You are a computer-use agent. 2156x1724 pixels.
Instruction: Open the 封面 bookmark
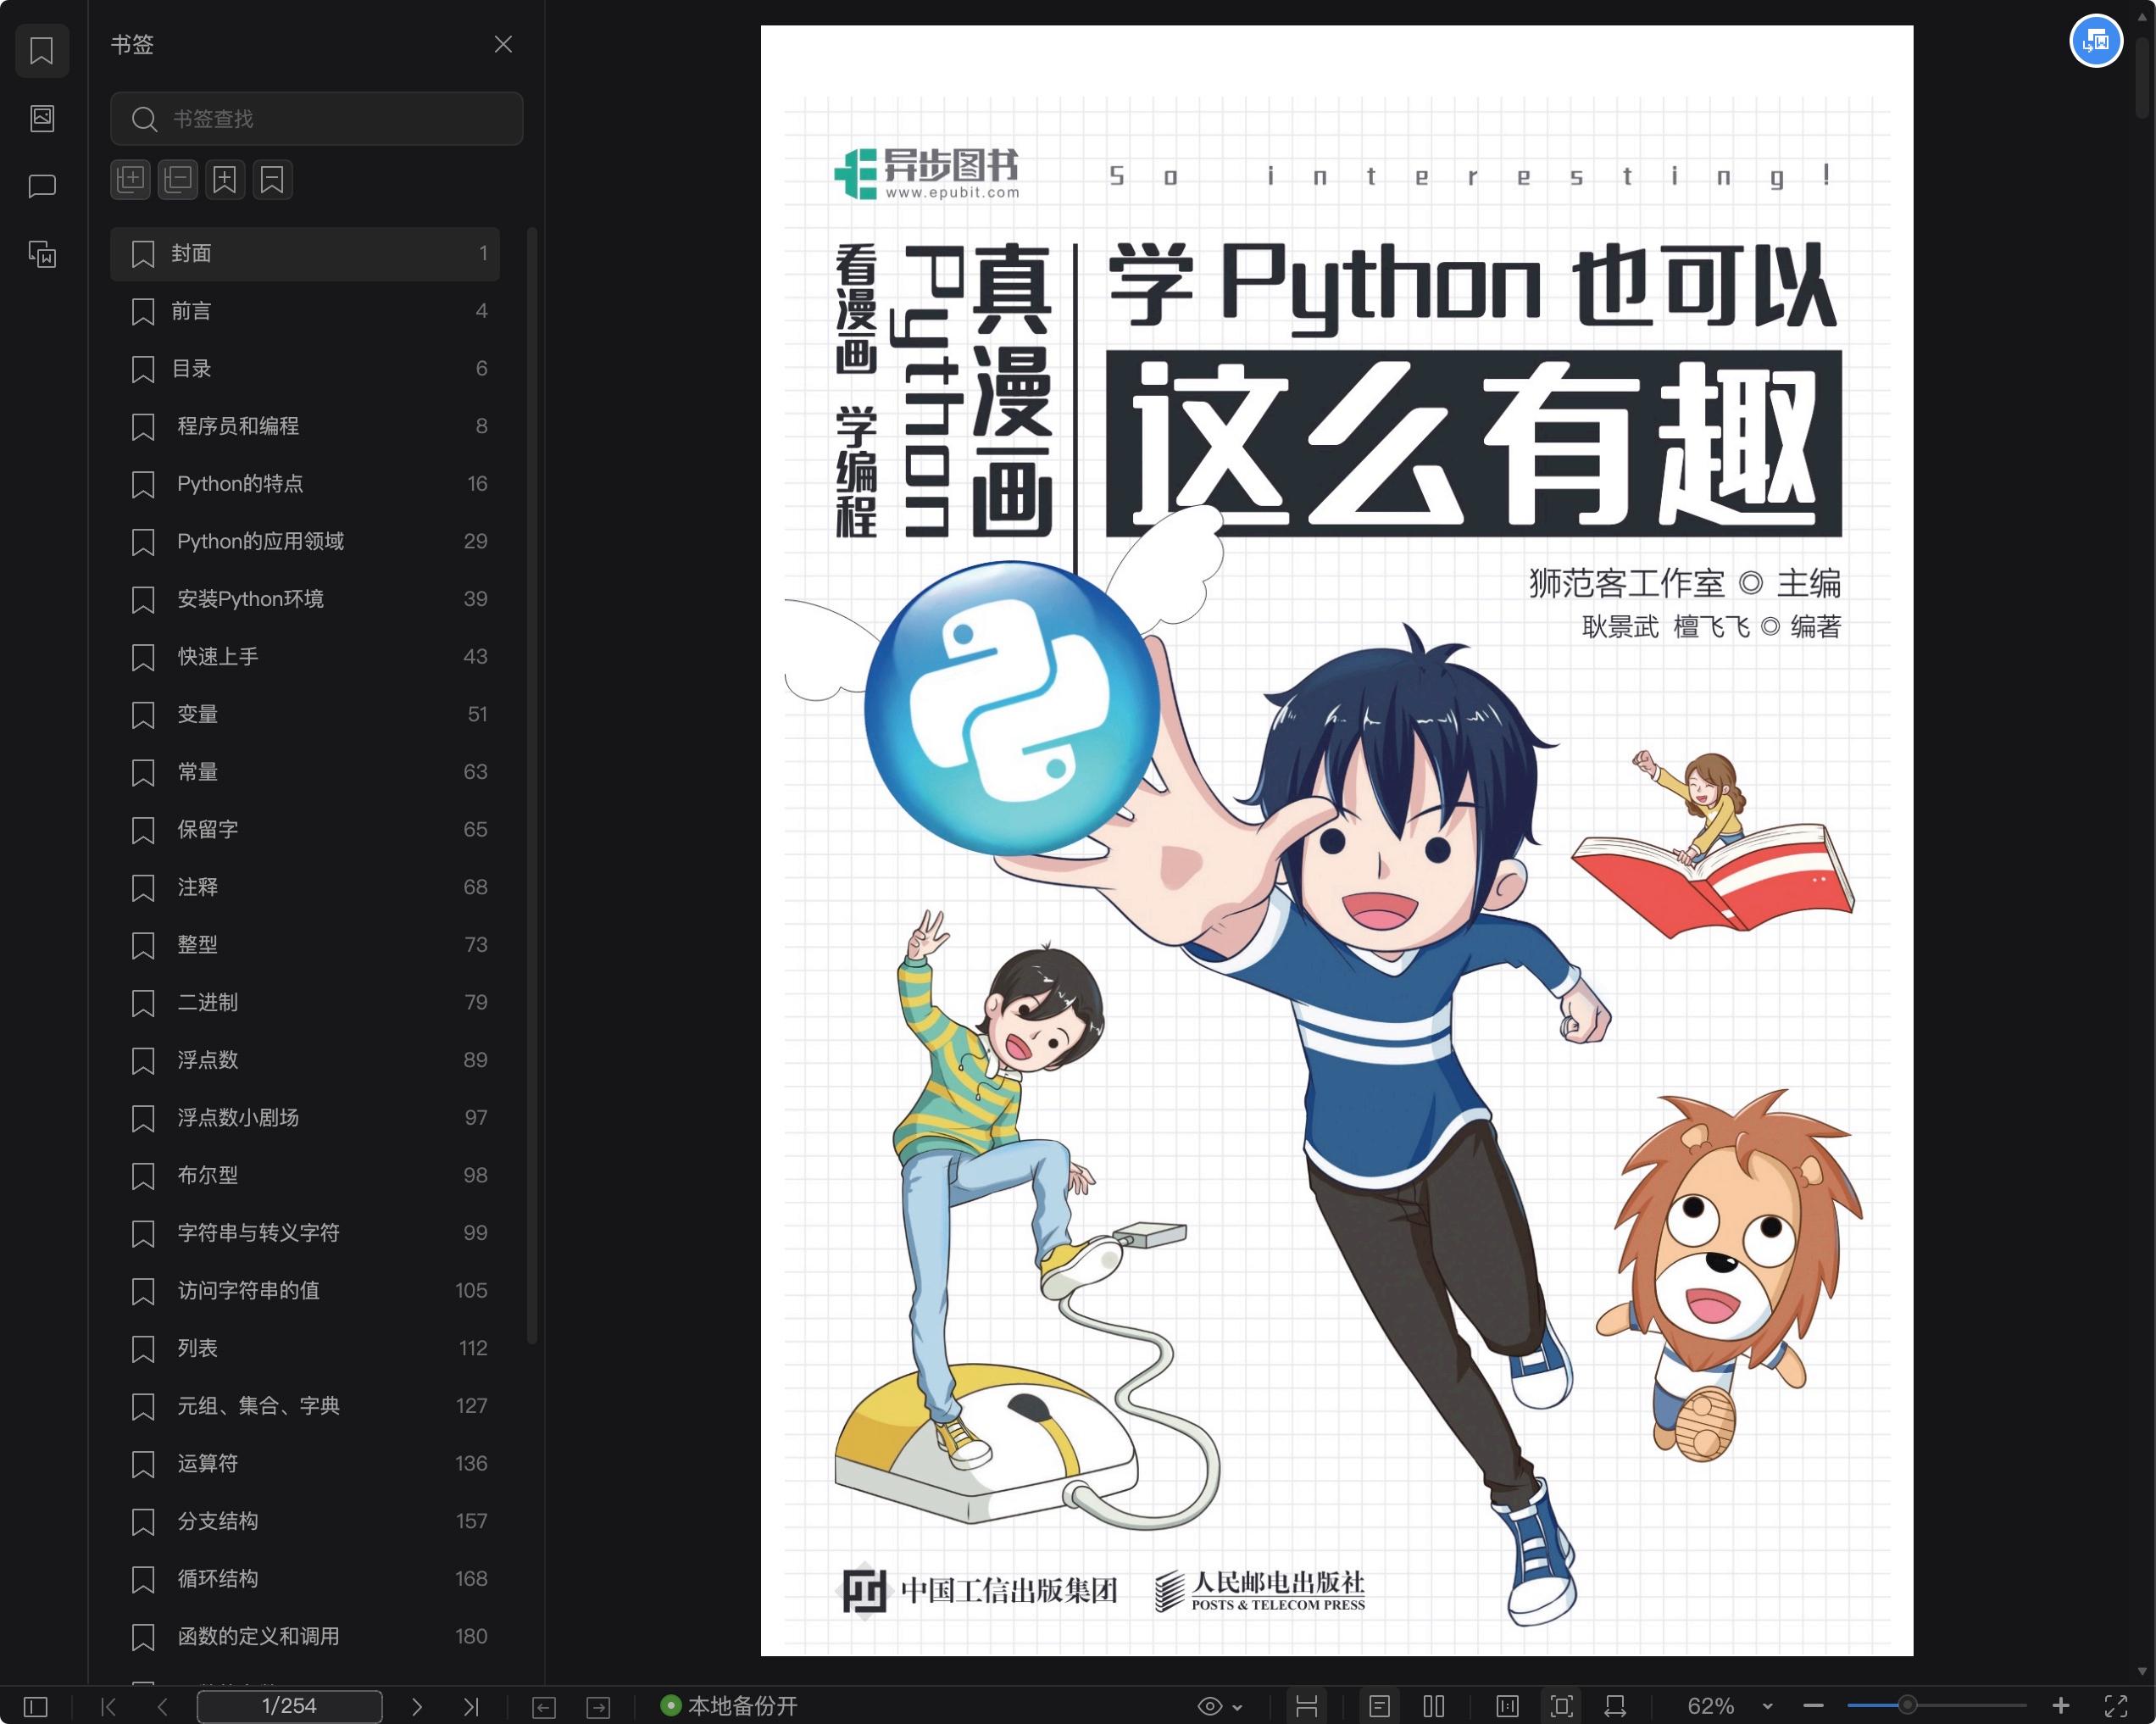click(x=305, y=254)
